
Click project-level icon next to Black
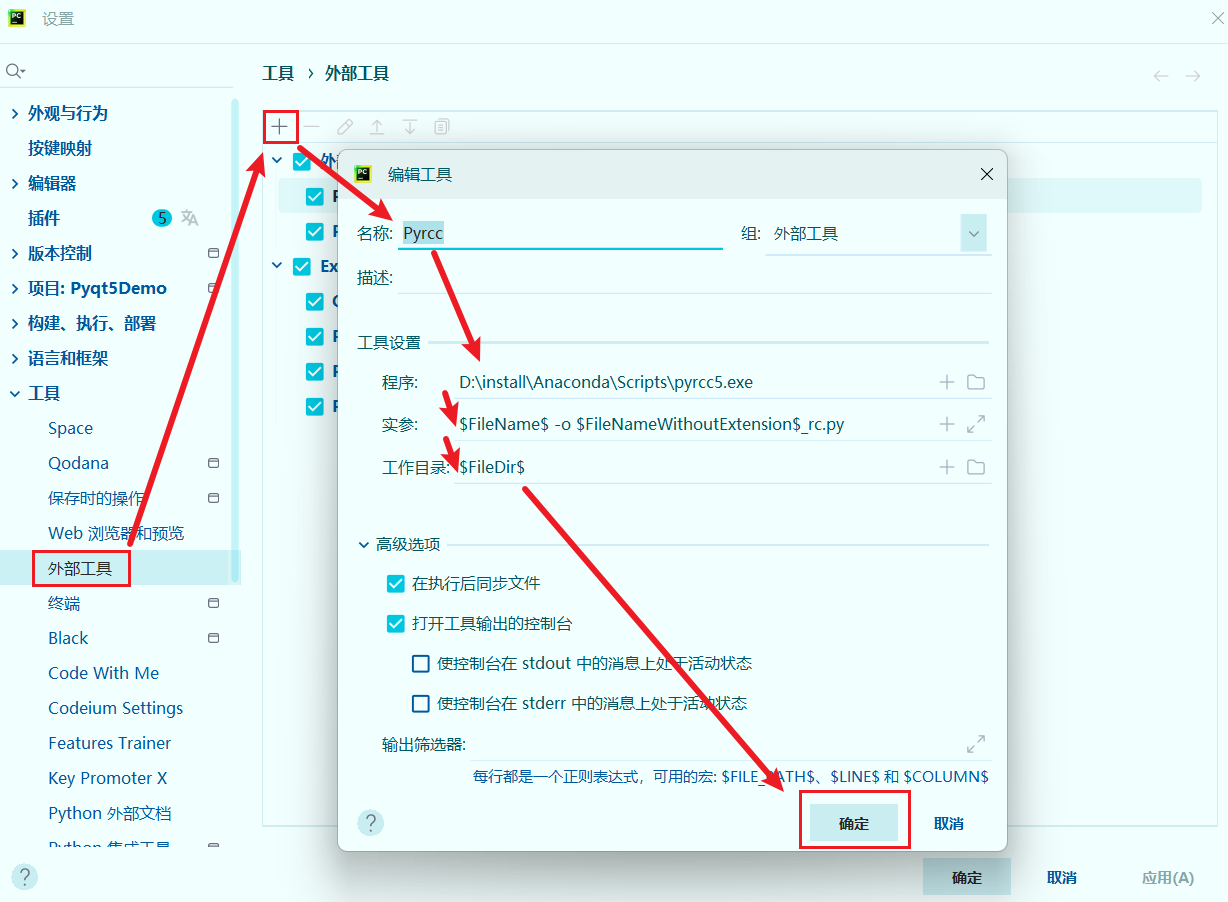click(213, 638)
